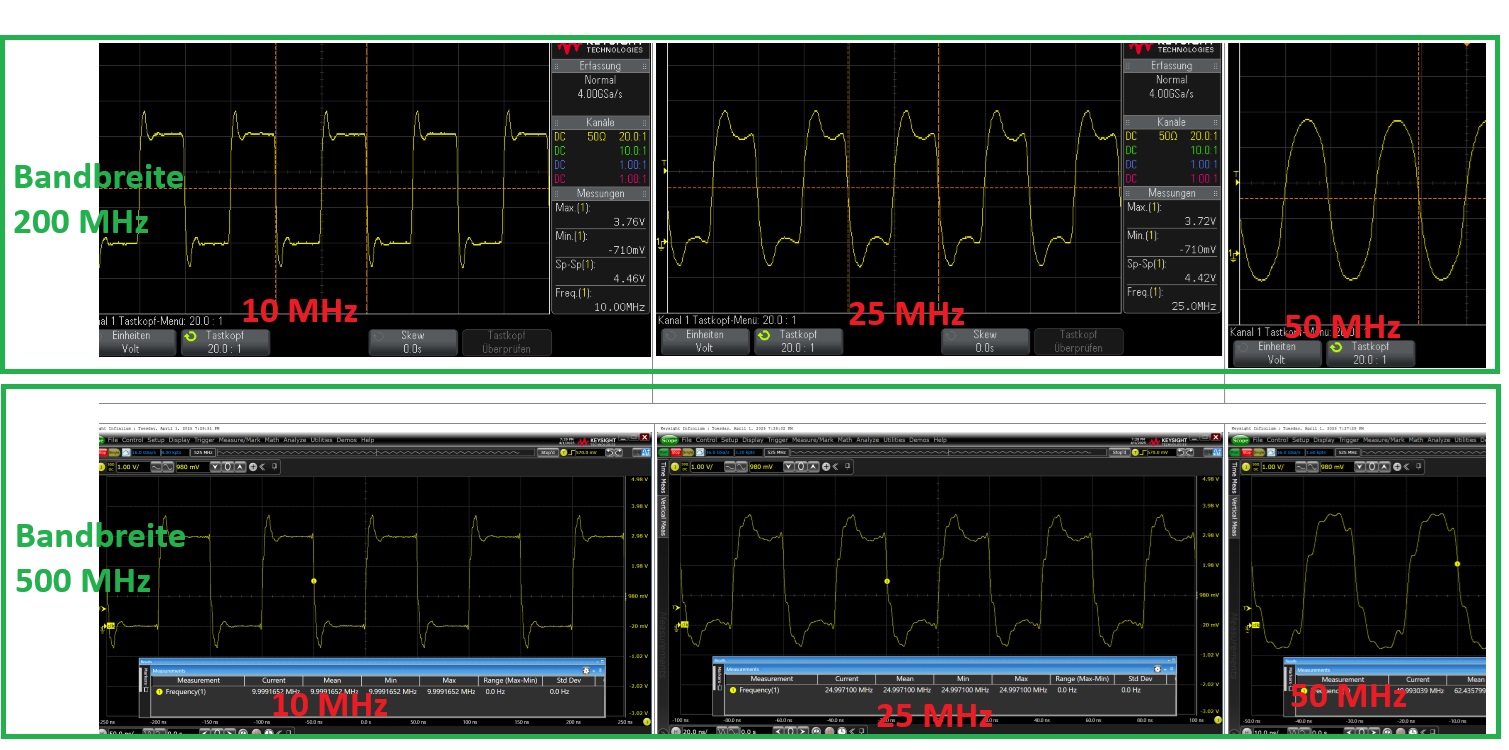The height and width of the screenshot is (750, 1509).
Task: Click offset up arrow in 25 MHz window
Action: [x=813, y=467]
